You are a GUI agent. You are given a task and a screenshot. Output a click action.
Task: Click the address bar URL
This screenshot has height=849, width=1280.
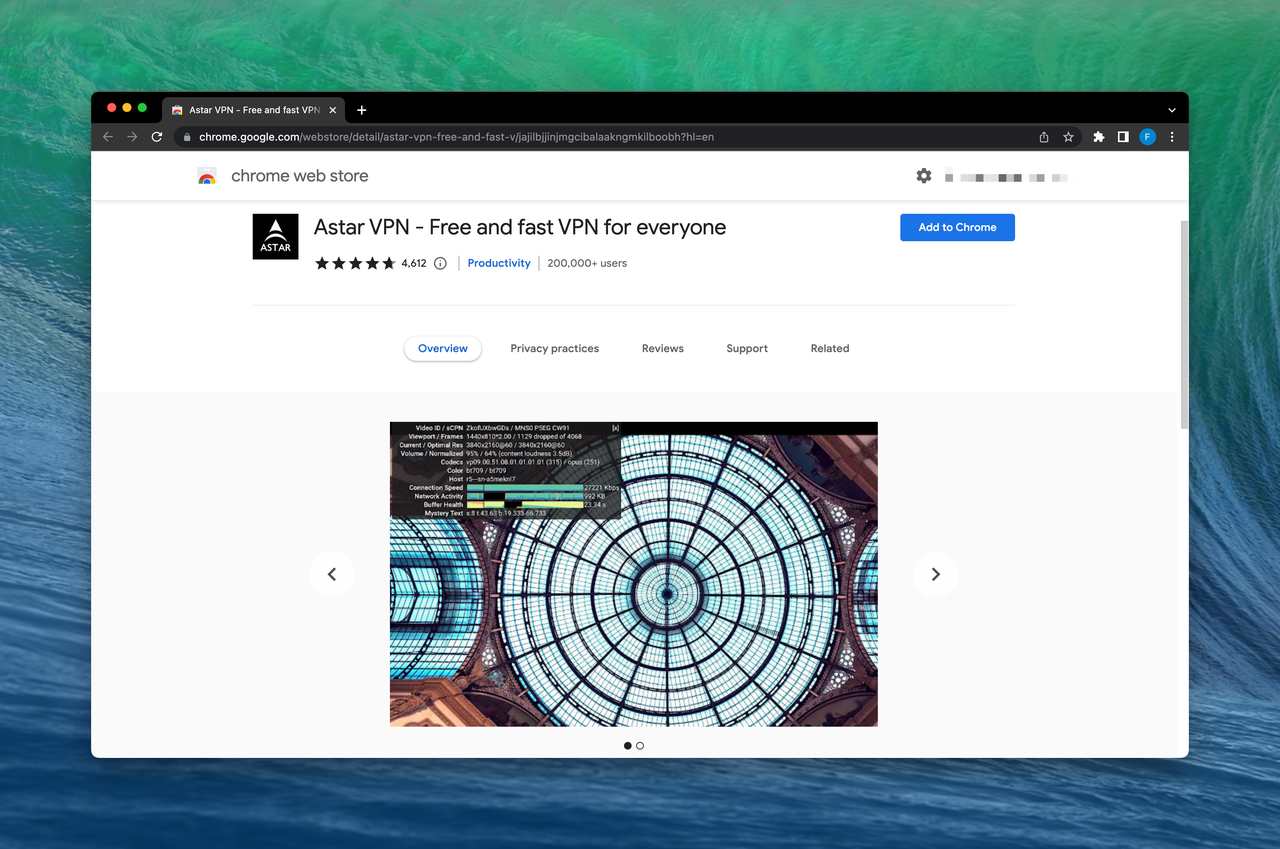456,137
